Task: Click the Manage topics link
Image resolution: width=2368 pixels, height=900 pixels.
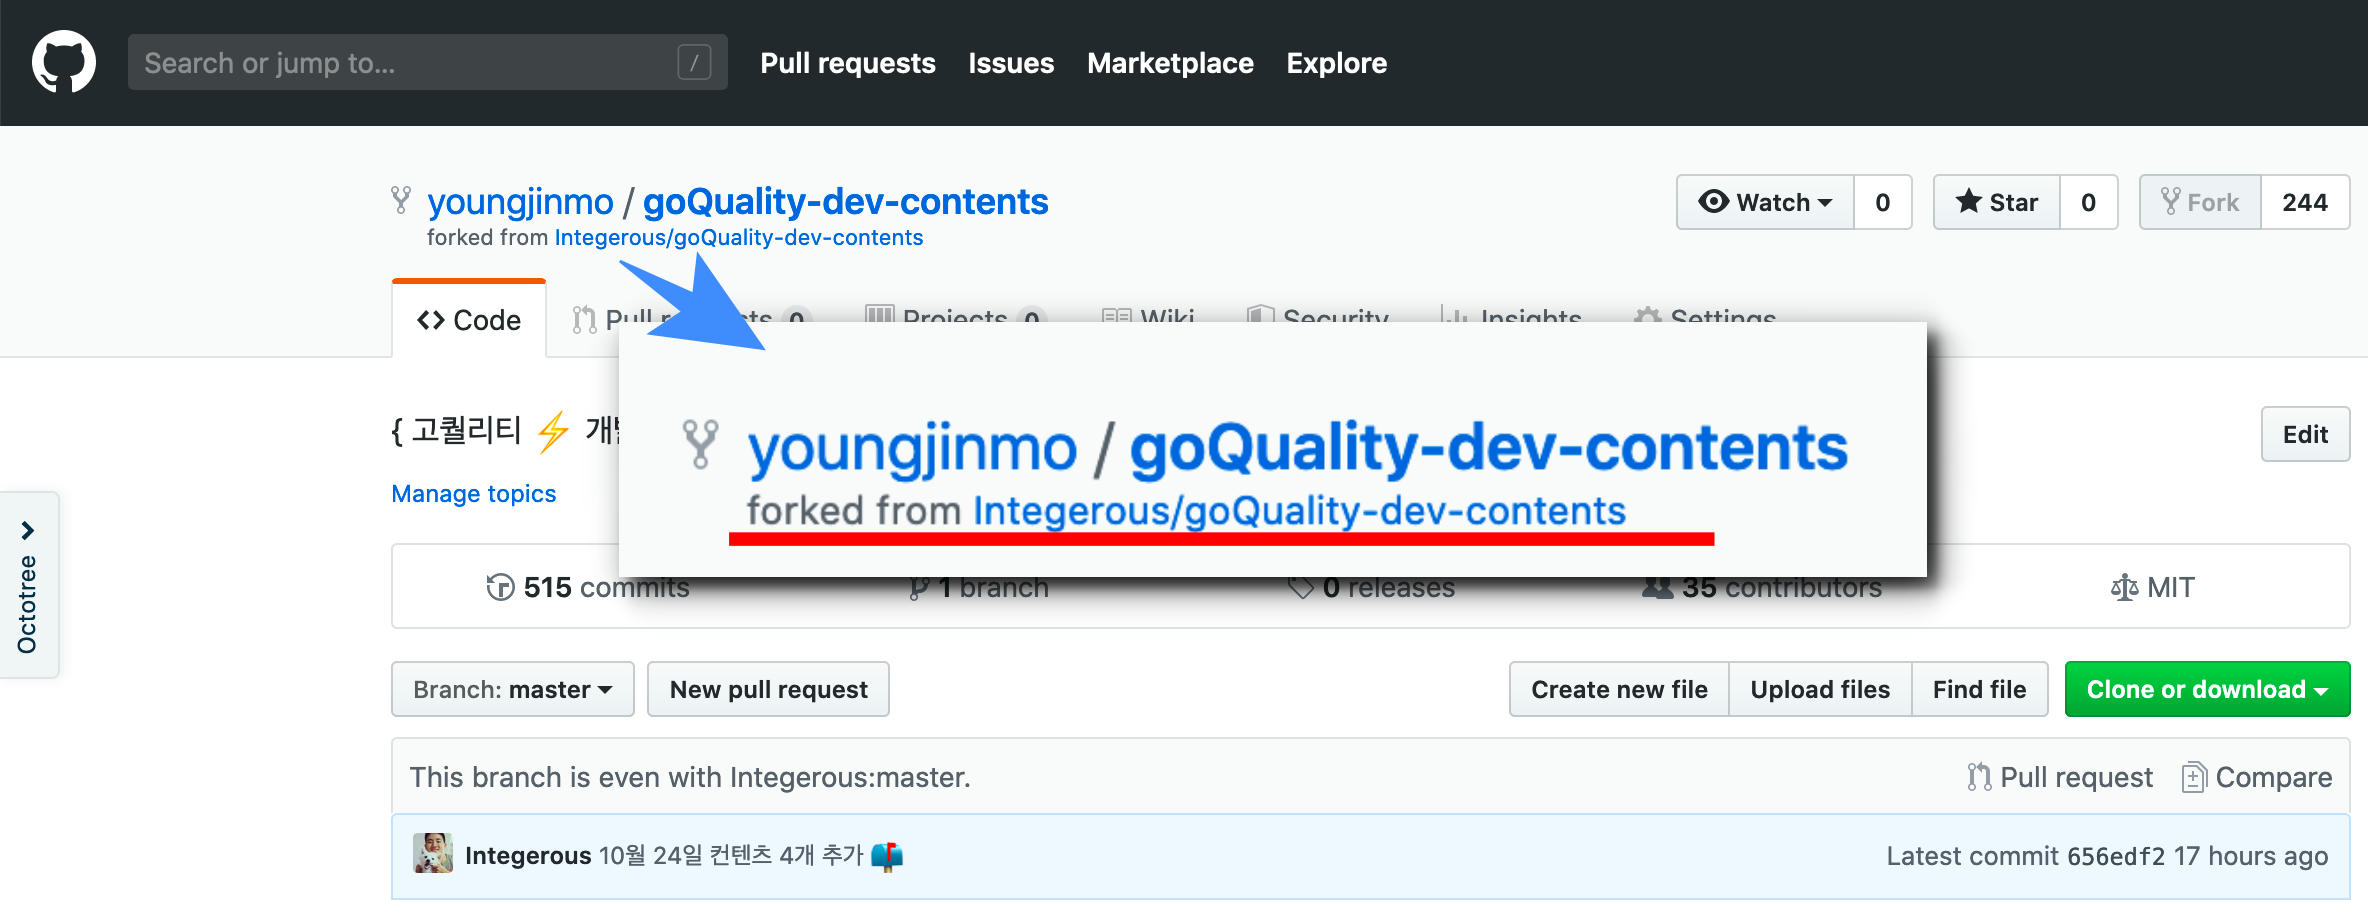Action: tap(473, 494)
